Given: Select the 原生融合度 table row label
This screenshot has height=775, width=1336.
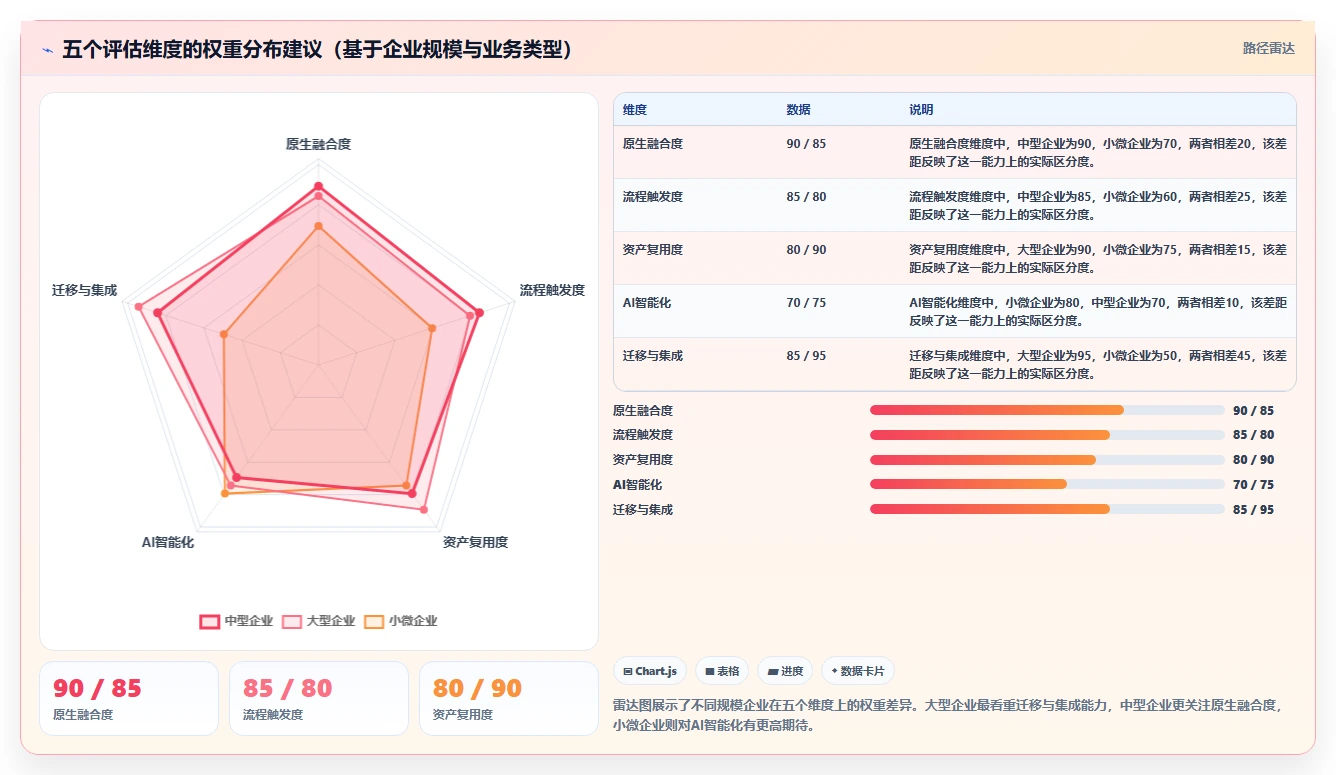Looking at the screenshot, I should point(653,144).
